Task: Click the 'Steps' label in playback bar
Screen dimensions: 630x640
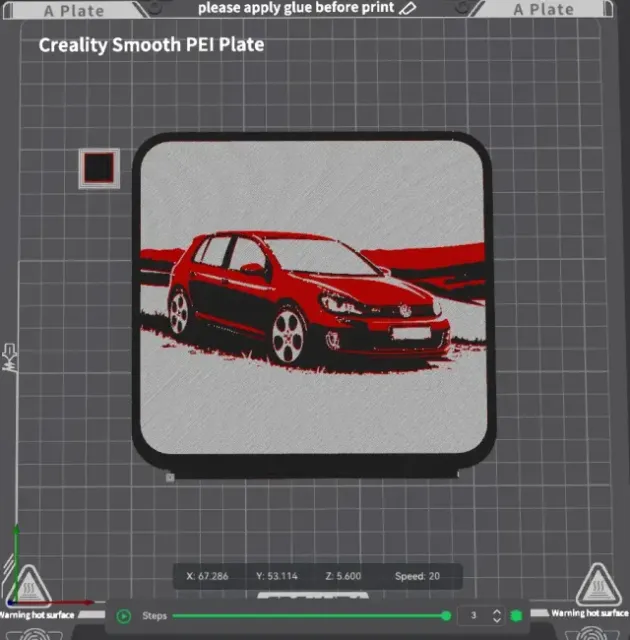Action: (x=155, y=616)
